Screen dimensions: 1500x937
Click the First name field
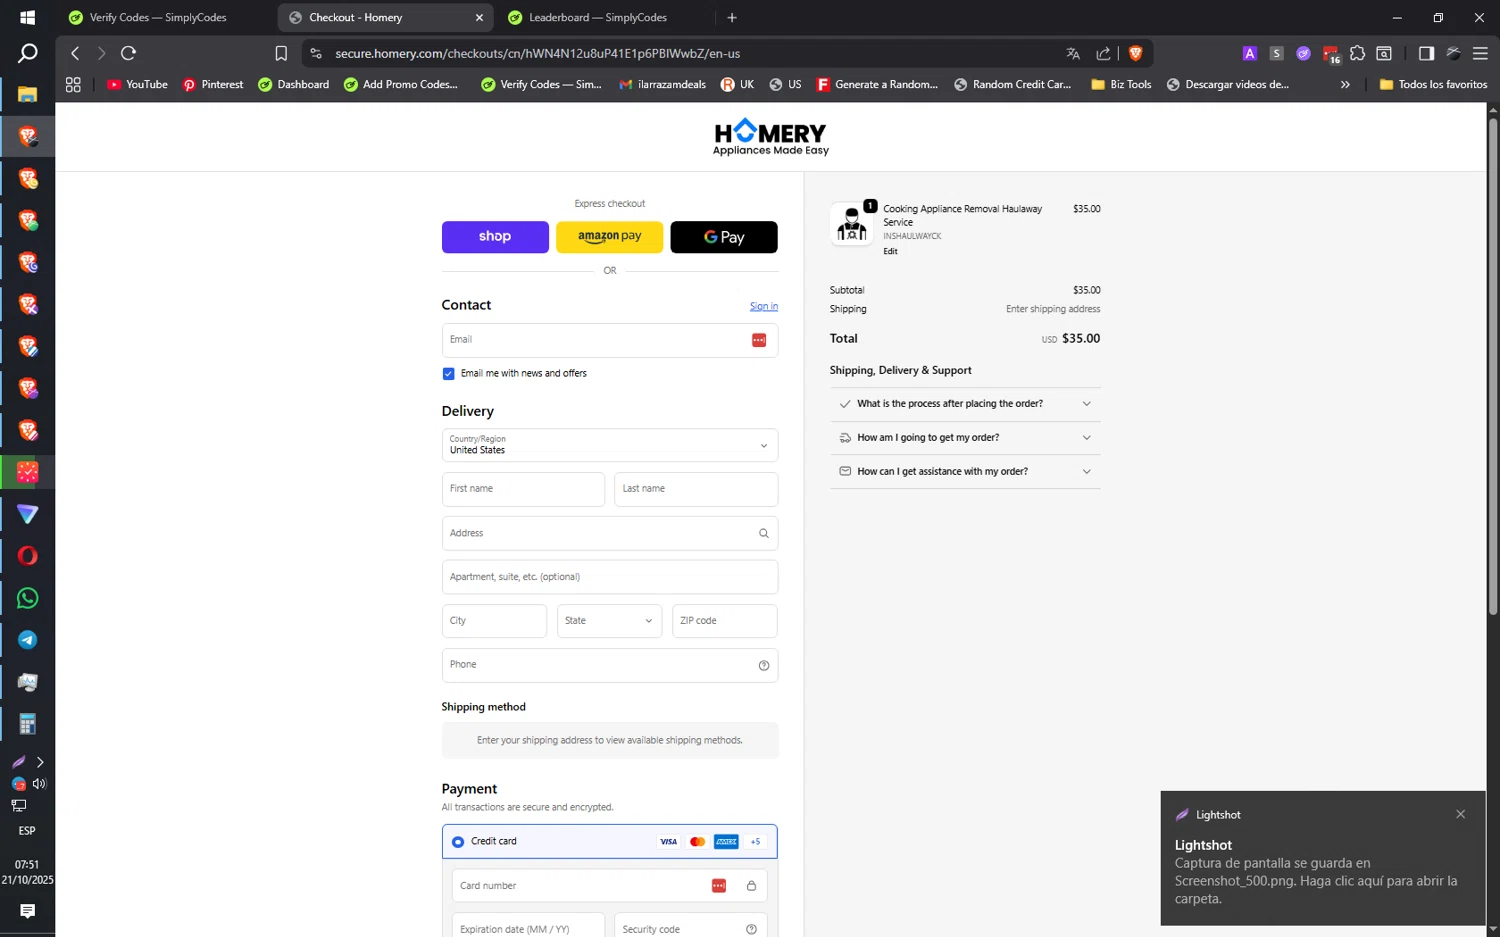click(523, 489)
